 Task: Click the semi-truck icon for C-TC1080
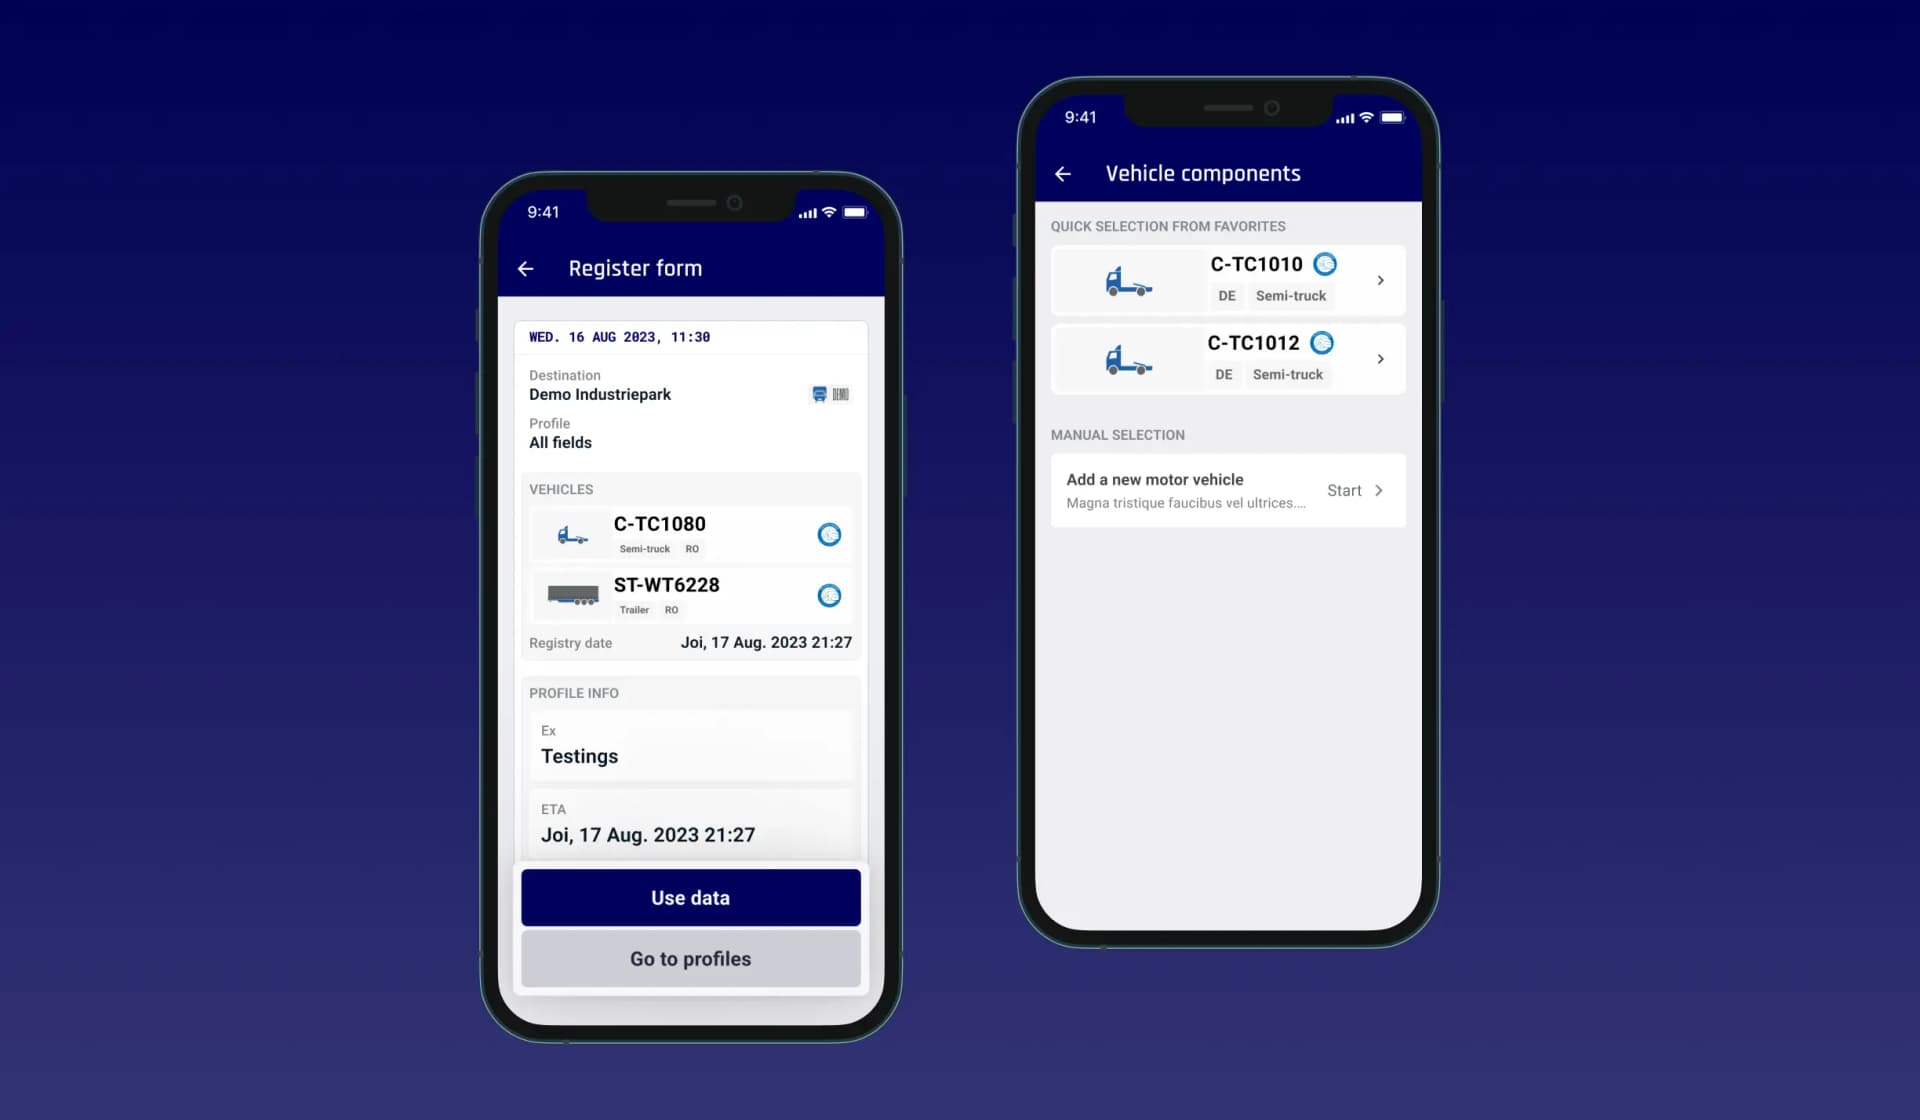[x=573, y=533]
